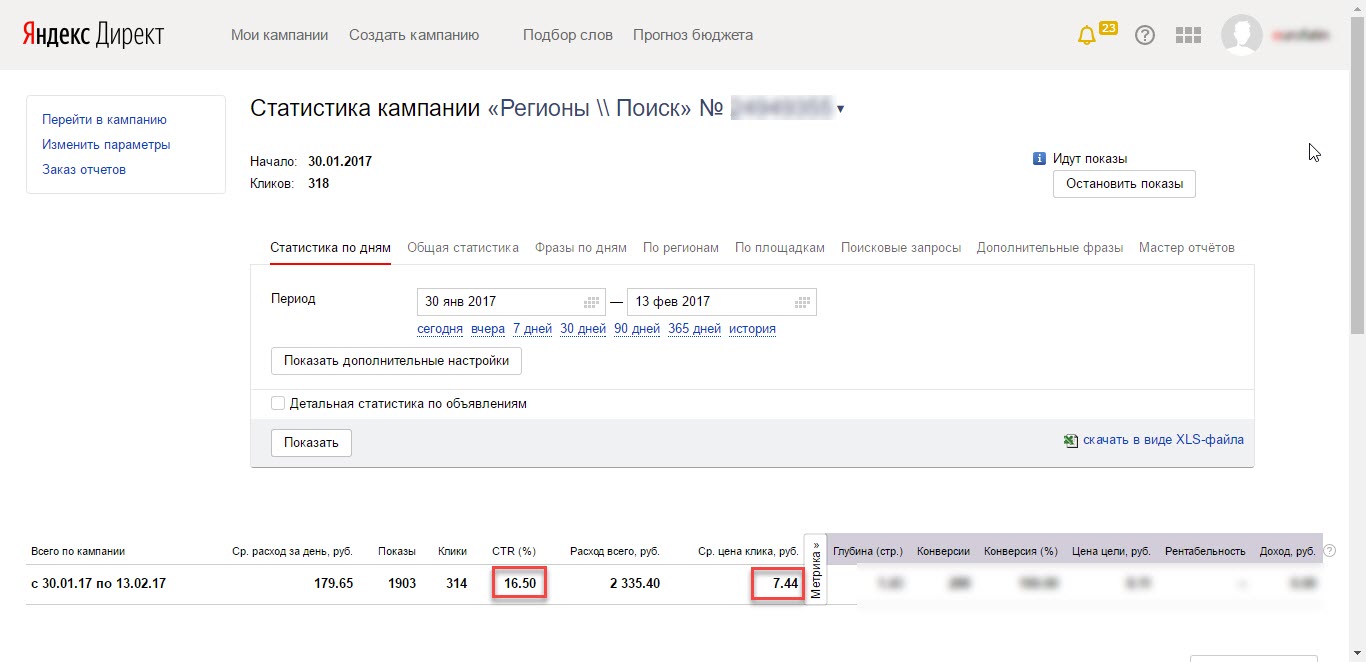Click Показать дополнительные настройки button
Viewport: 1366px width, 662px height.
tap(396, 361)
